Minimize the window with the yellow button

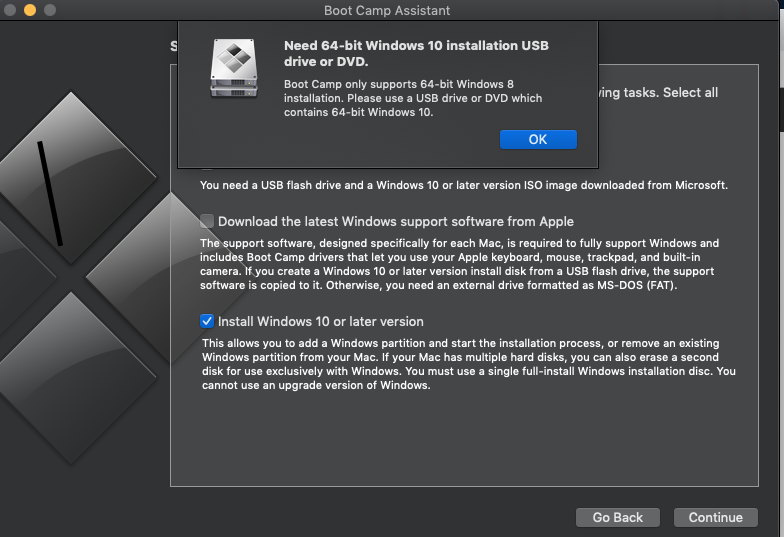(x=30, y=10)
